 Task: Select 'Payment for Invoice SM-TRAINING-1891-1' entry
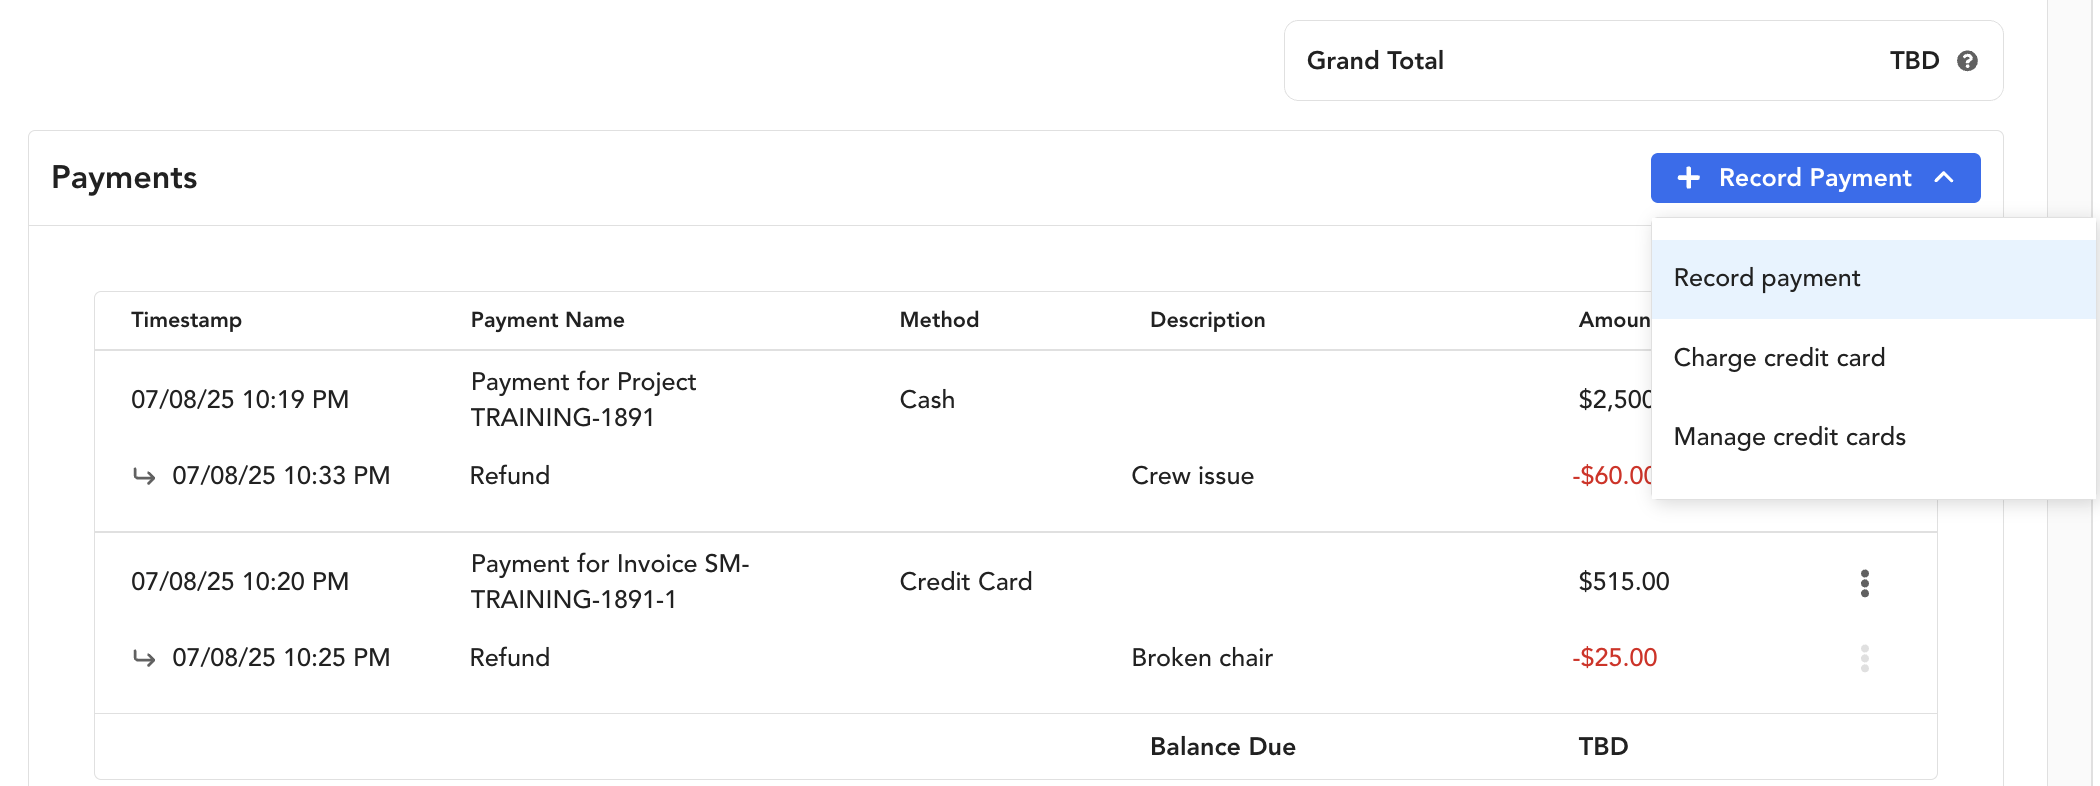coord(609,581)
